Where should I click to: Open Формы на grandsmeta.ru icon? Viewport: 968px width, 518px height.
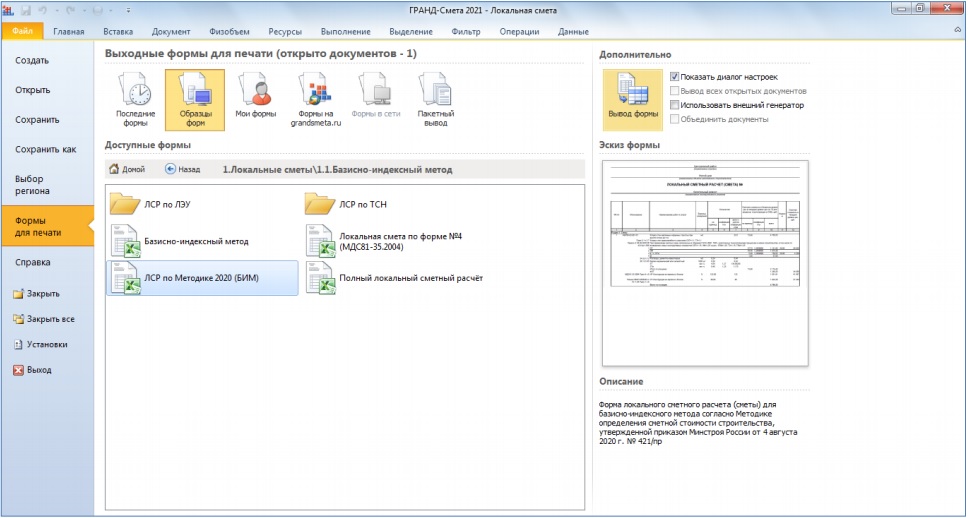tap(315, 100)
